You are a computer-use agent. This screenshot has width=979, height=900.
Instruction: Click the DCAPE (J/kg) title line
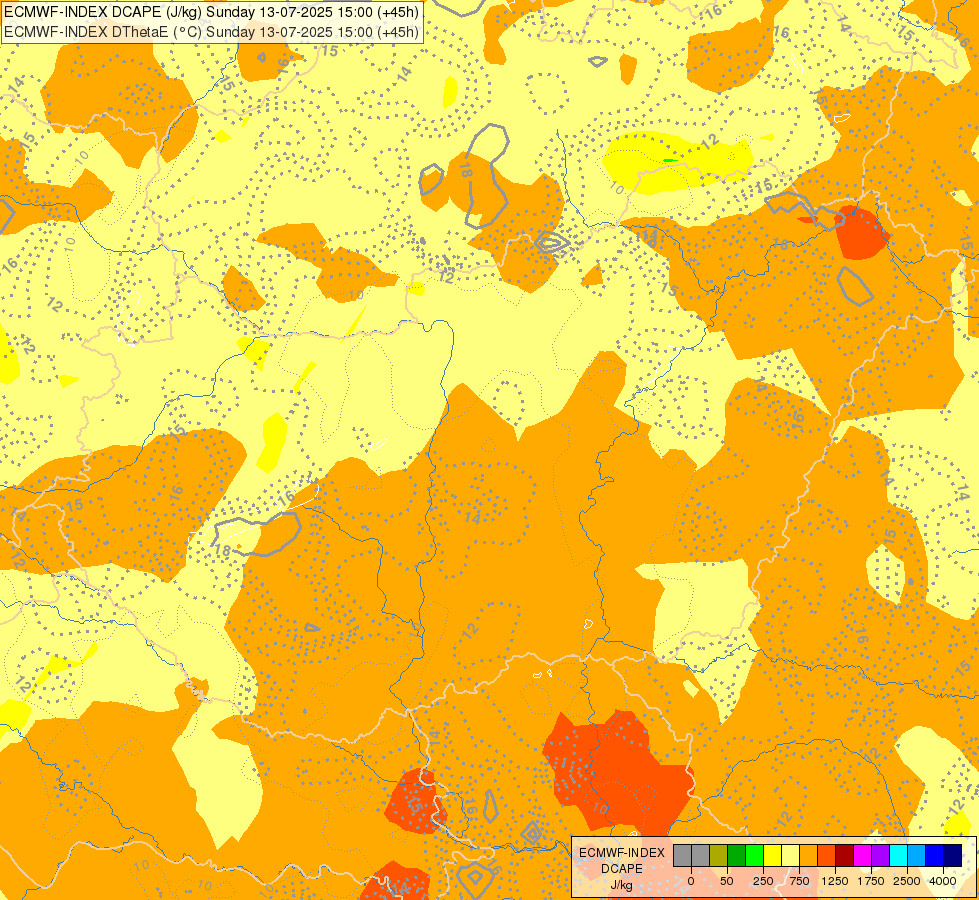coord(211,12)
